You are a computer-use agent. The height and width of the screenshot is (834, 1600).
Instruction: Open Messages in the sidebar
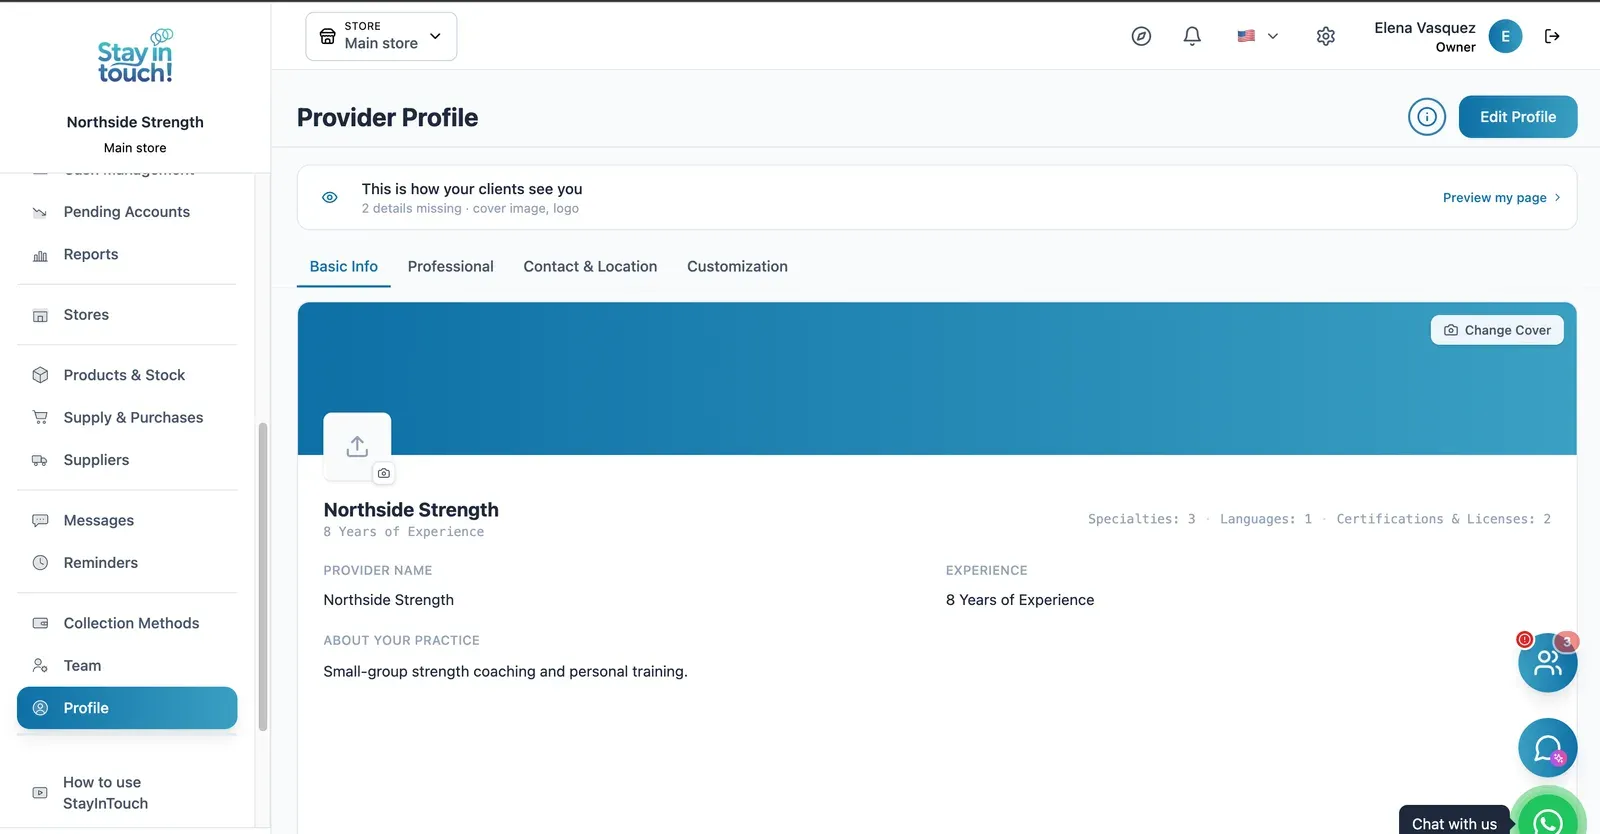coord(127,521)
